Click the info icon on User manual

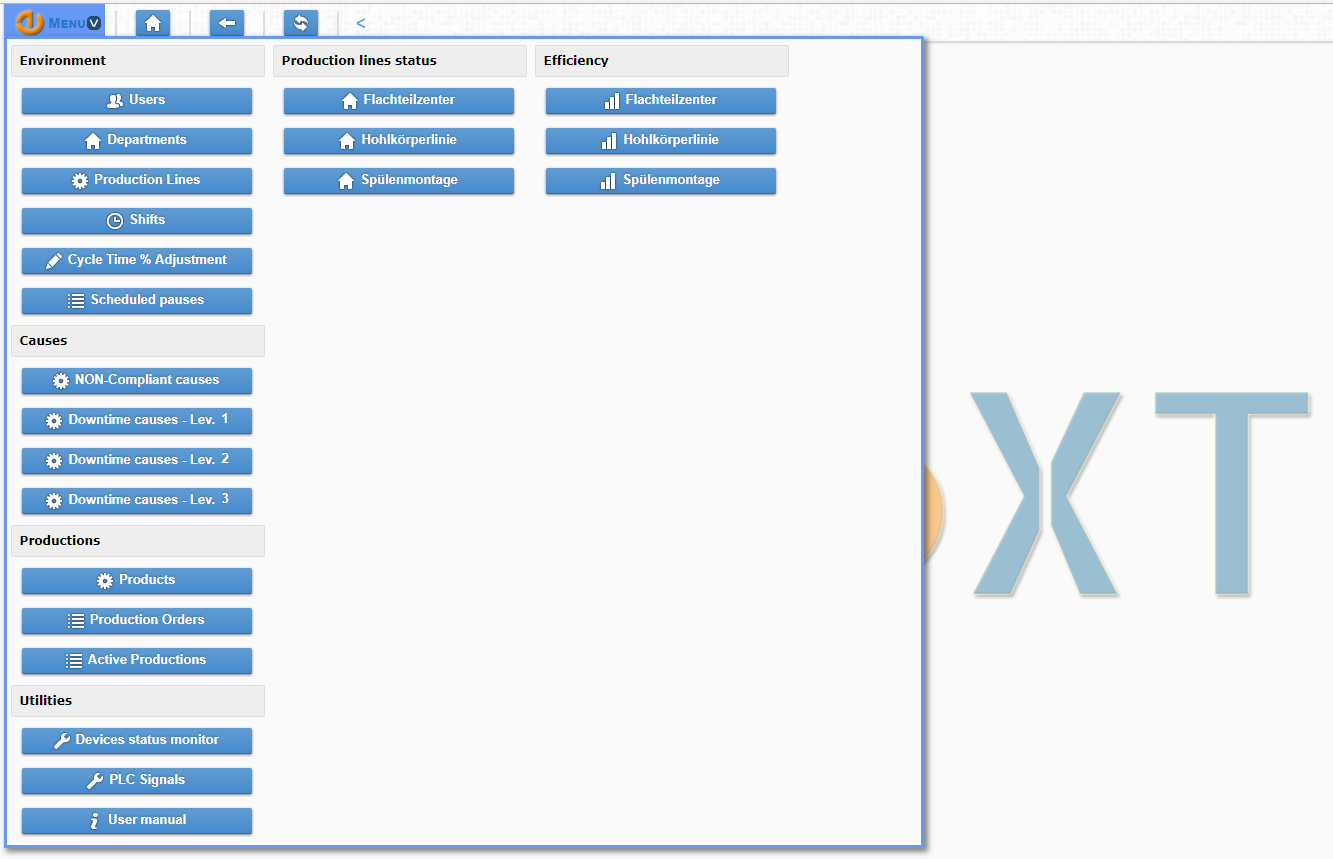95,820
